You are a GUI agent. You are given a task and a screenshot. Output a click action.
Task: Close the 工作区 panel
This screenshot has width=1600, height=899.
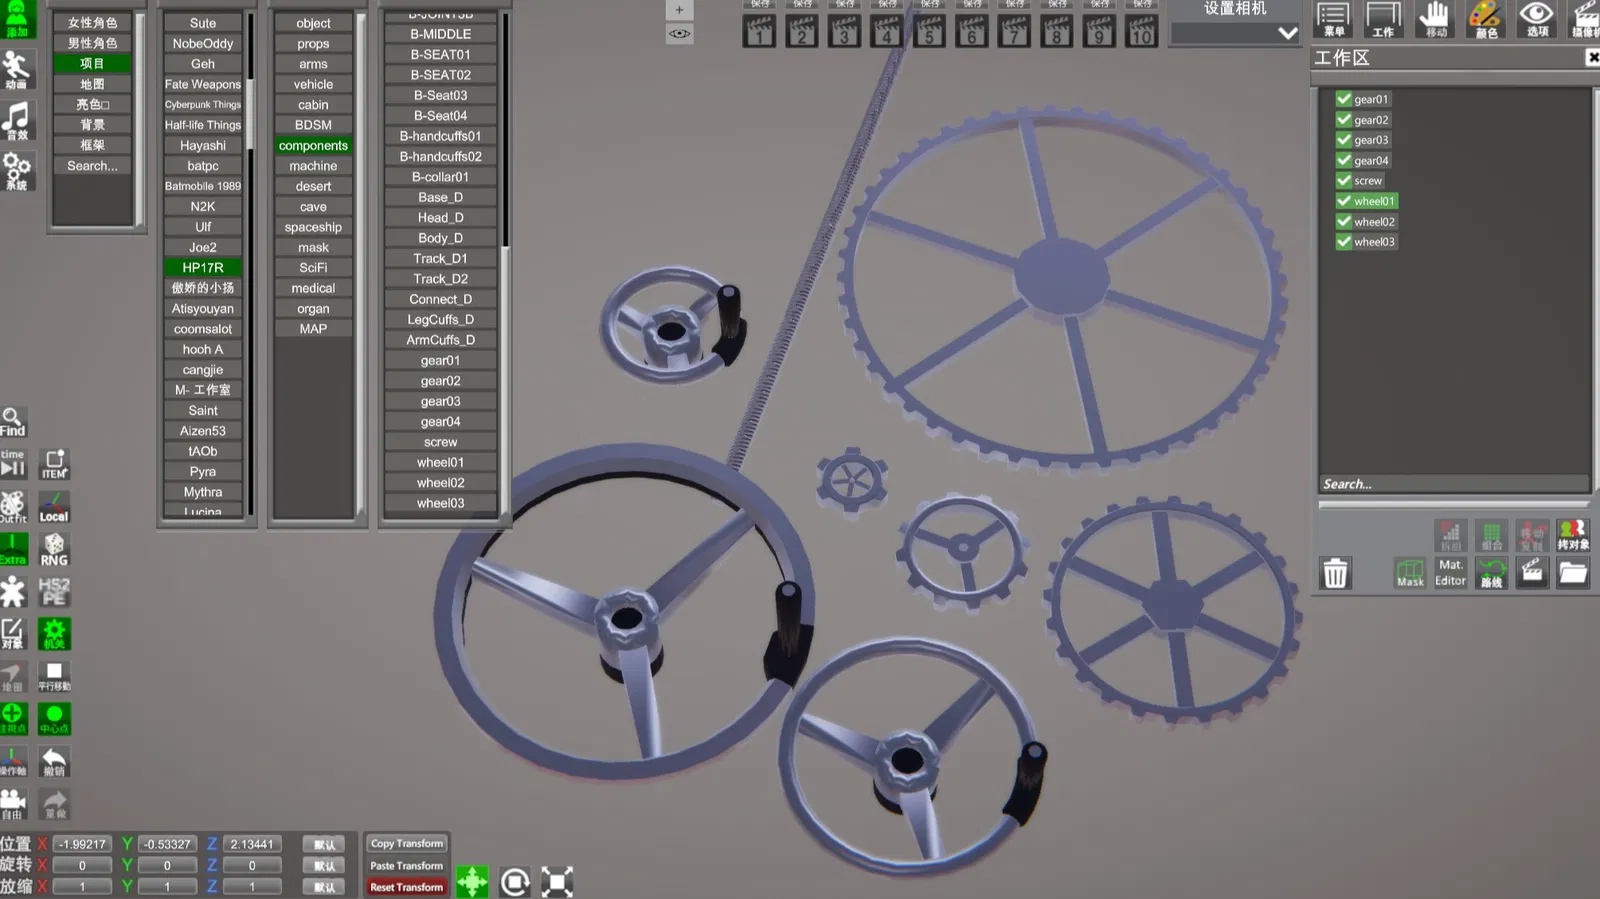(x=1592, y=58)
